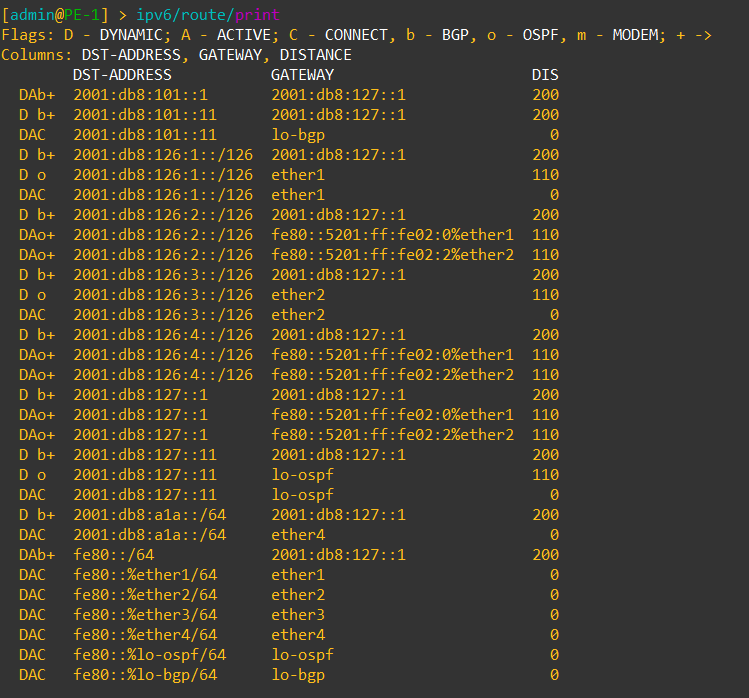The image size is (749, 698).
Task: Click distance 200 of the fe80::/64 route
Action: coord(545,555)
